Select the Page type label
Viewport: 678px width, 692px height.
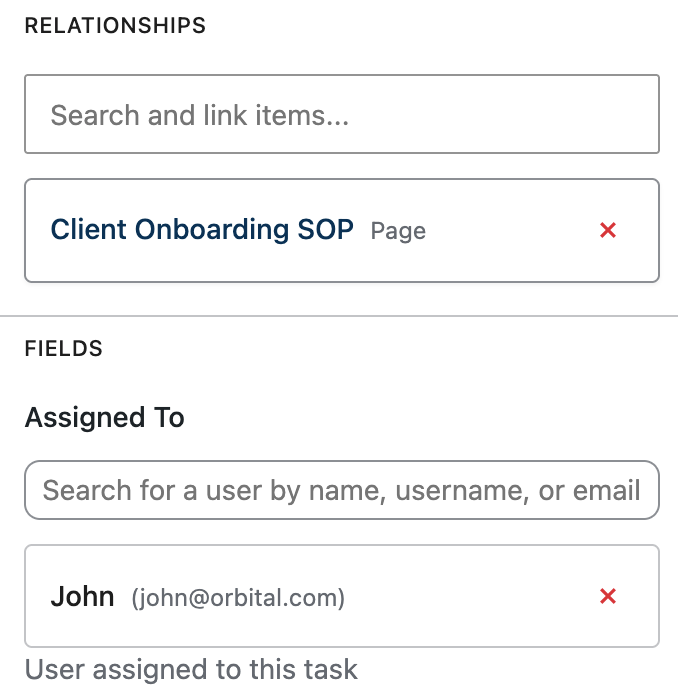click(398, 231)
